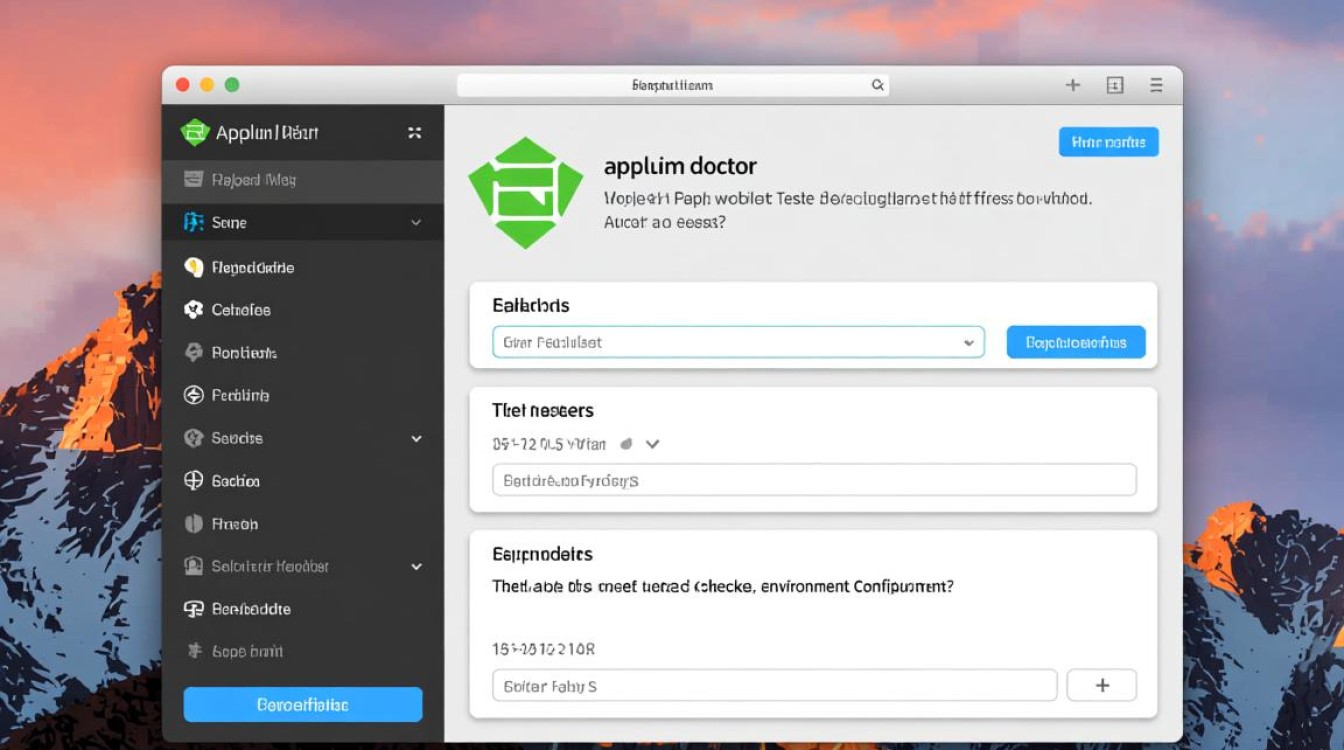The image size is (1344, 750).
Task: Click the green Appium logo in the sidebar header
Action: [194, 131]
